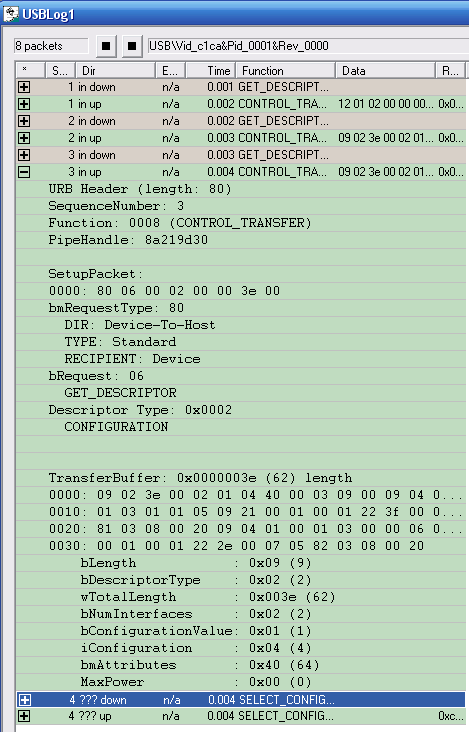
Task: Expand packet 2 in down row
Action: click(x=24, y=121)
